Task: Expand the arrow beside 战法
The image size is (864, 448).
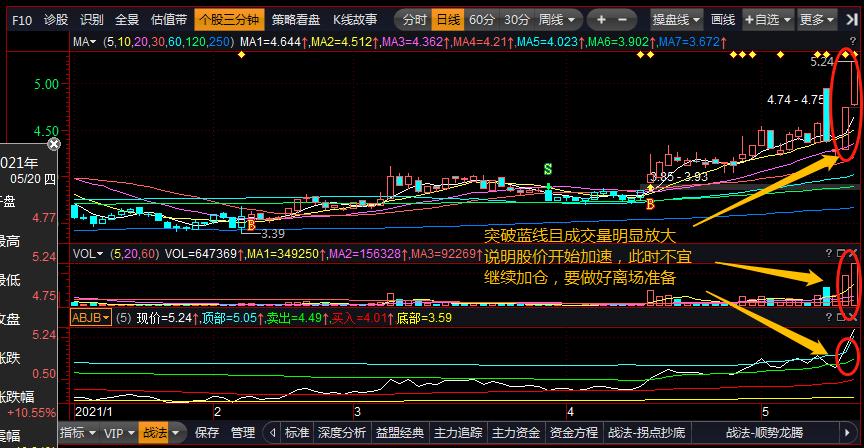Action: click(176, 433)
